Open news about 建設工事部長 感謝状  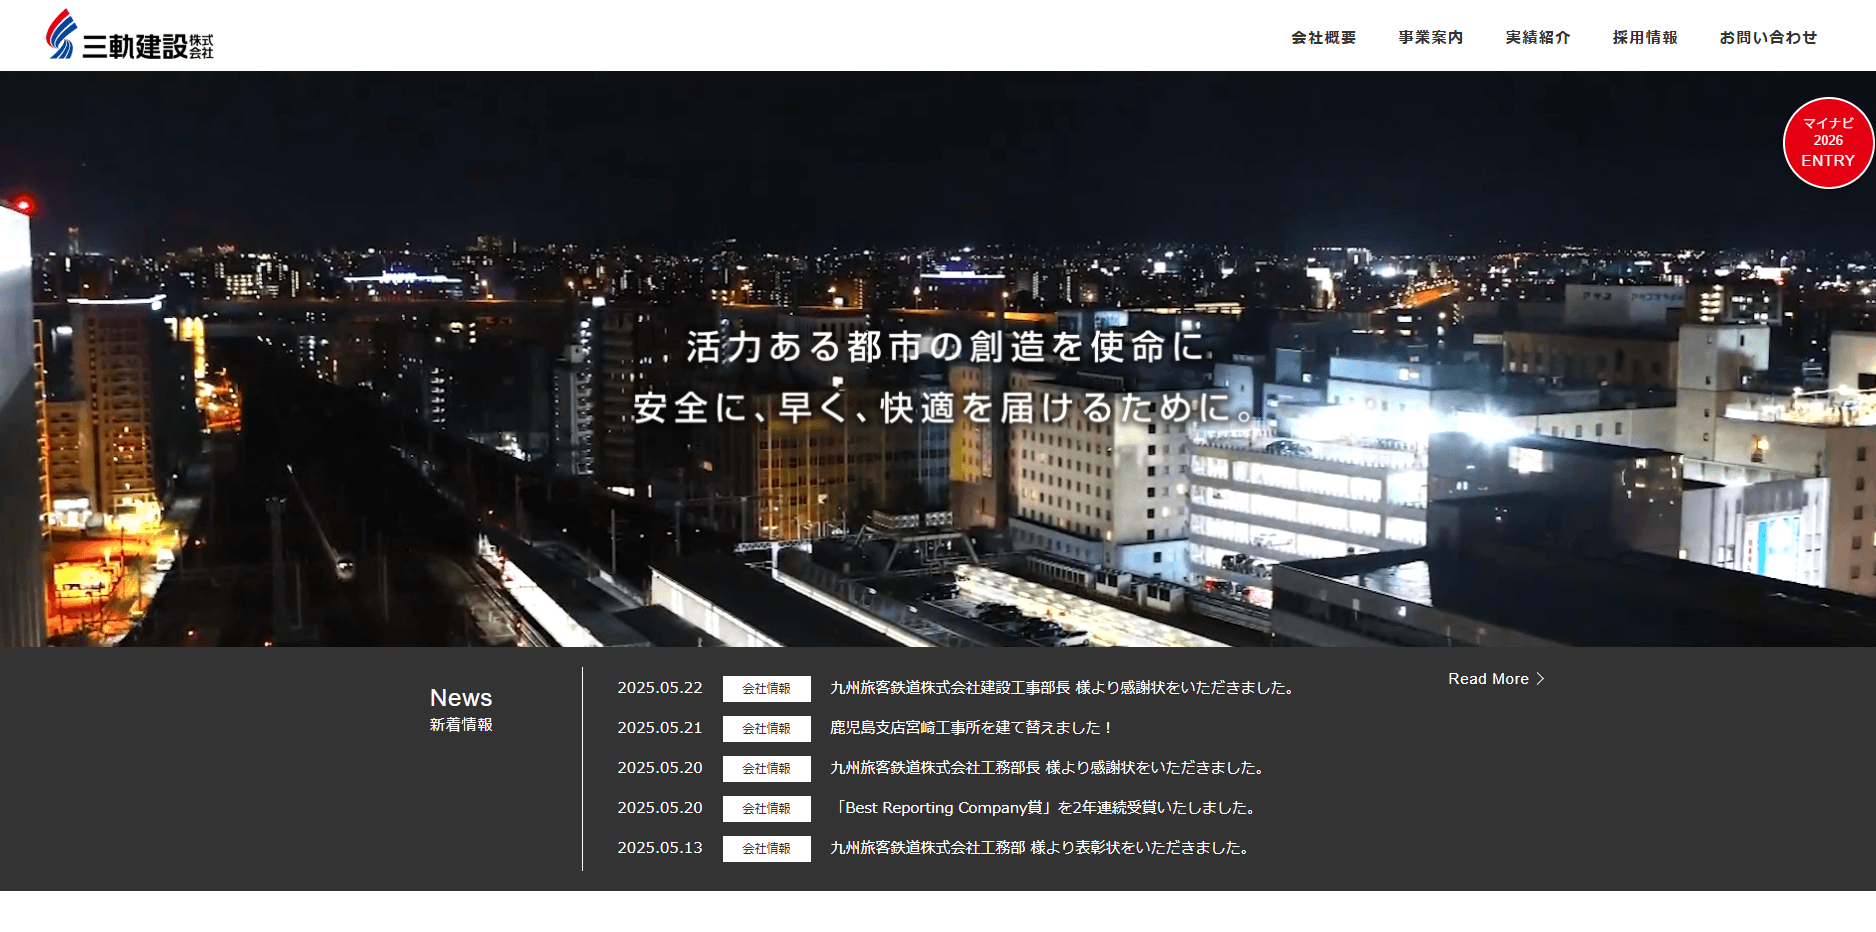(1064, 688)
